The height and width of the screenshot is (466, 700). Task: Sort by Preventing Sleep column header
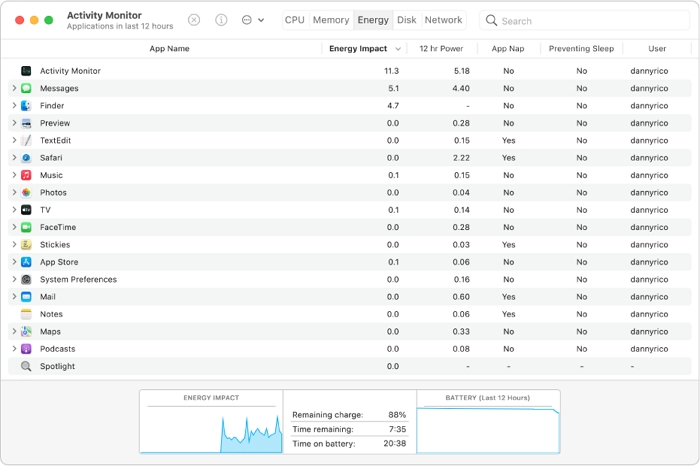pos(581,49)
